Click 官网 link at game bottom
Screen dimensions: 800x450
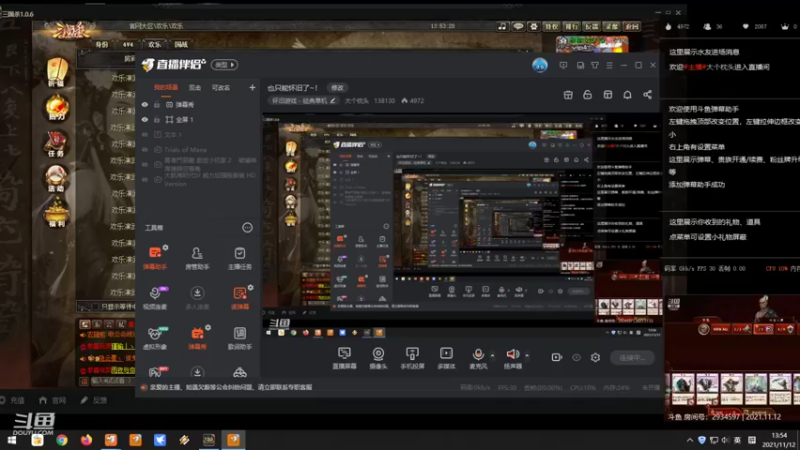click(53, 401)
